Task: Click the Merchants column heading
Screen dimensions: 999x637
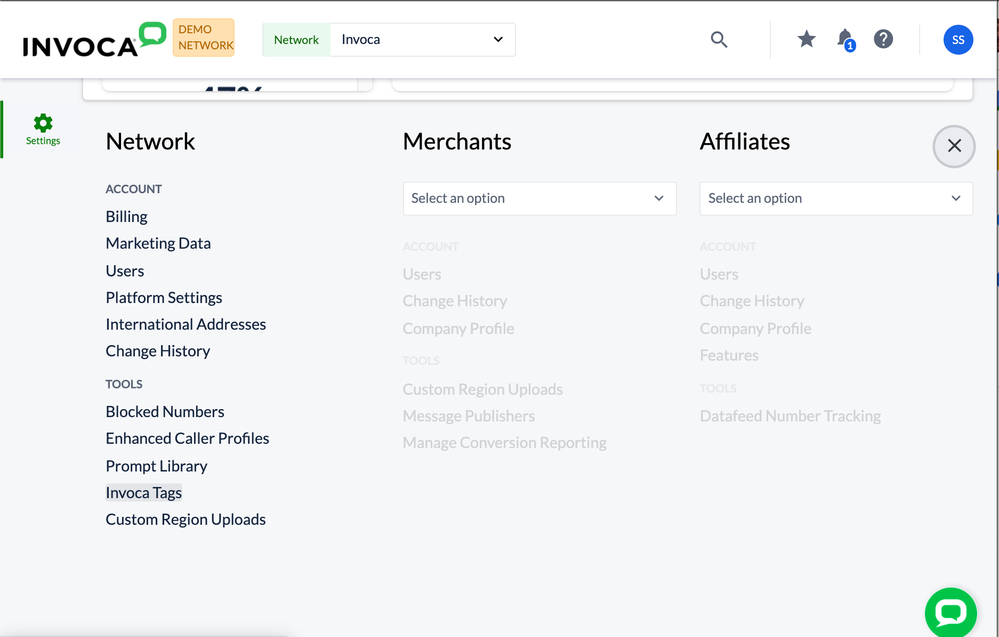Action: point(457,141)
